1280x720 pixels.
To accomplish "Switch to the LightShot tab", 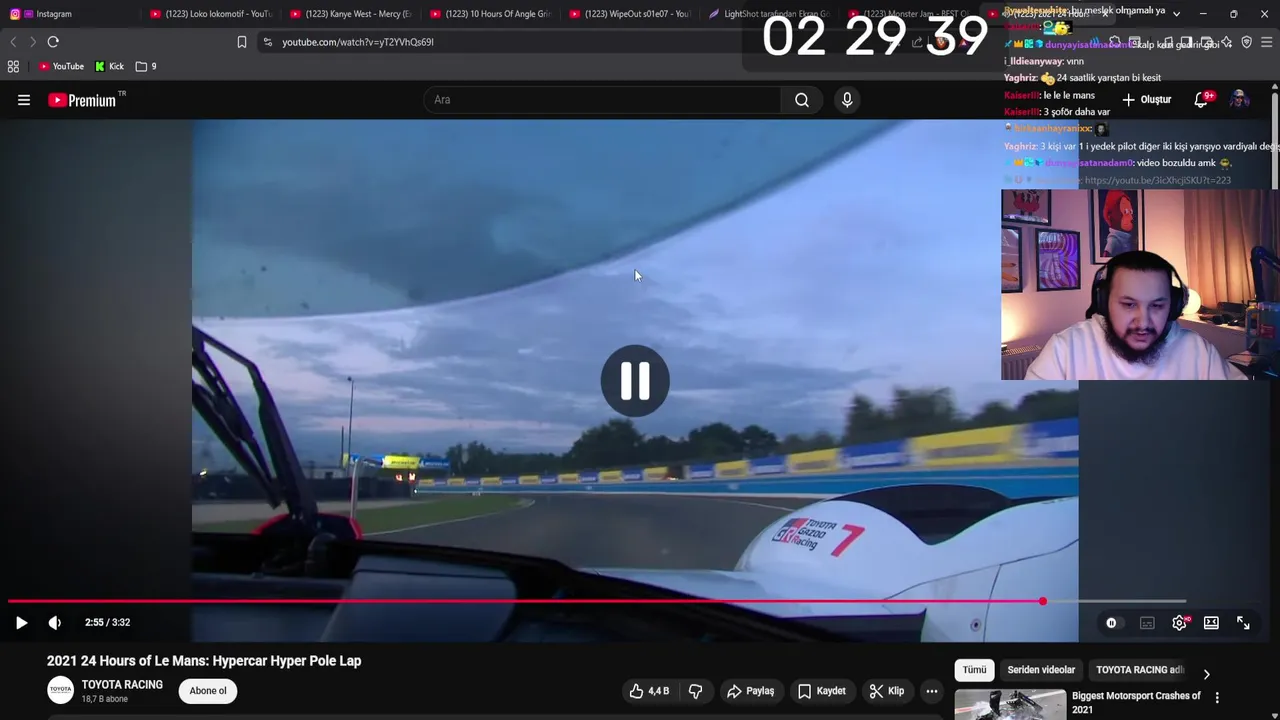I will pyautogui.click(x=769, y=14).
